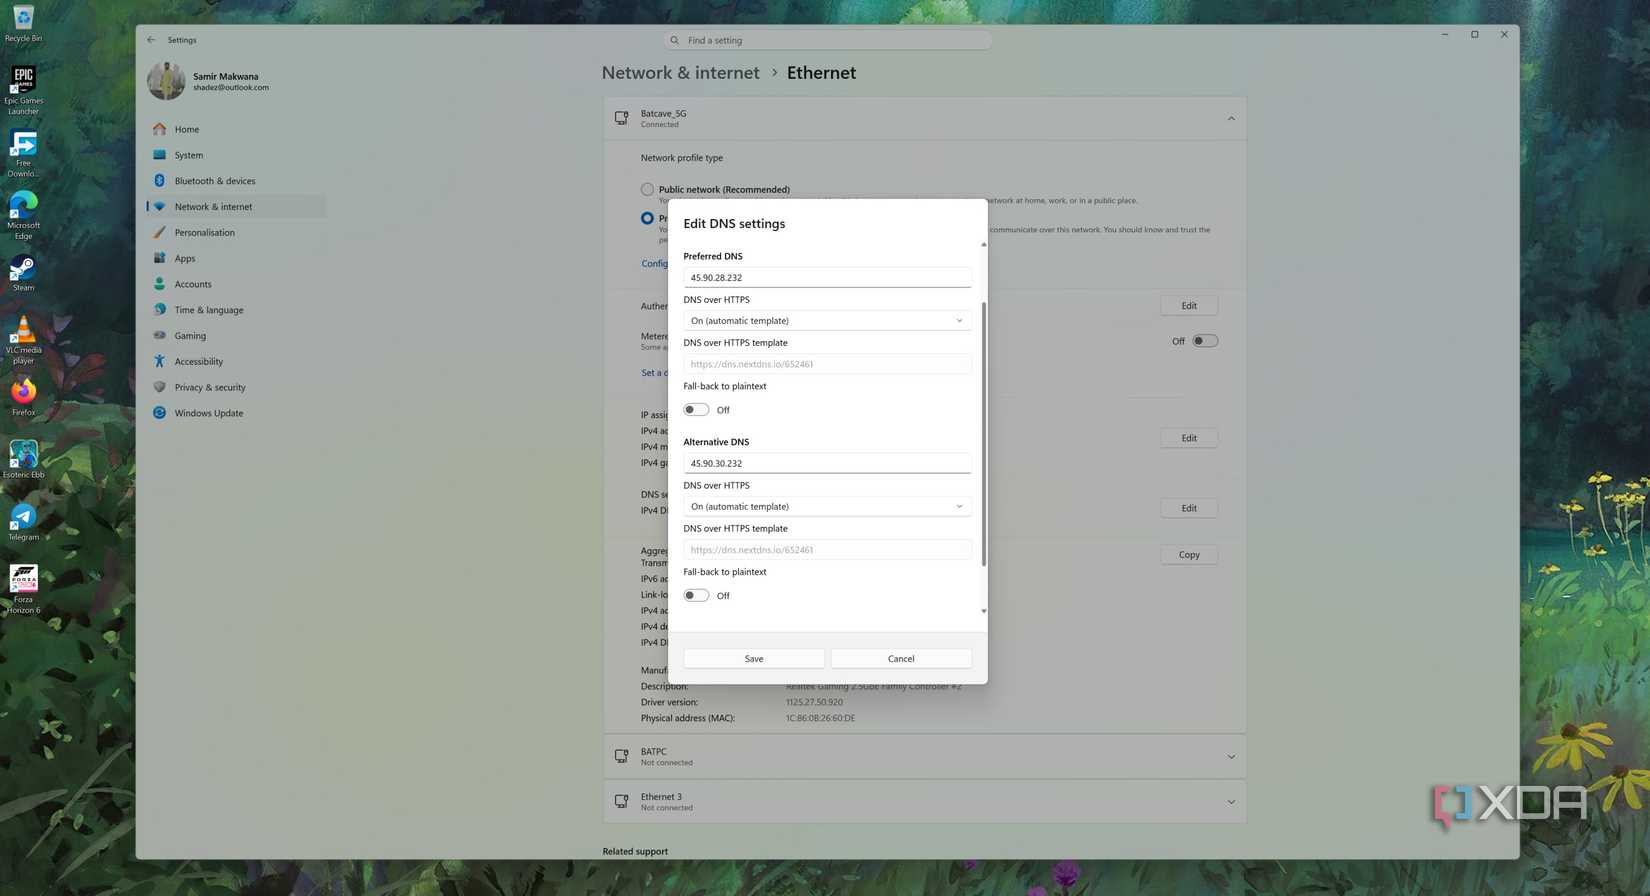Open Free Download Manager desktop shortcut
Viewport: 1650px width, 896px height.
click(x=23, y=153)
